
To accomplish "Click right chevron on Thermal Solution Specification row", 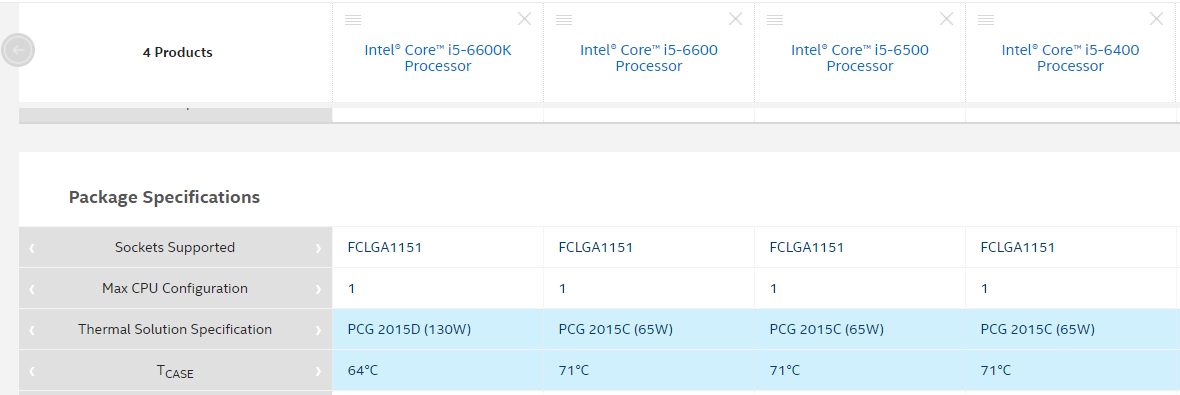I will tap(318, 330).
